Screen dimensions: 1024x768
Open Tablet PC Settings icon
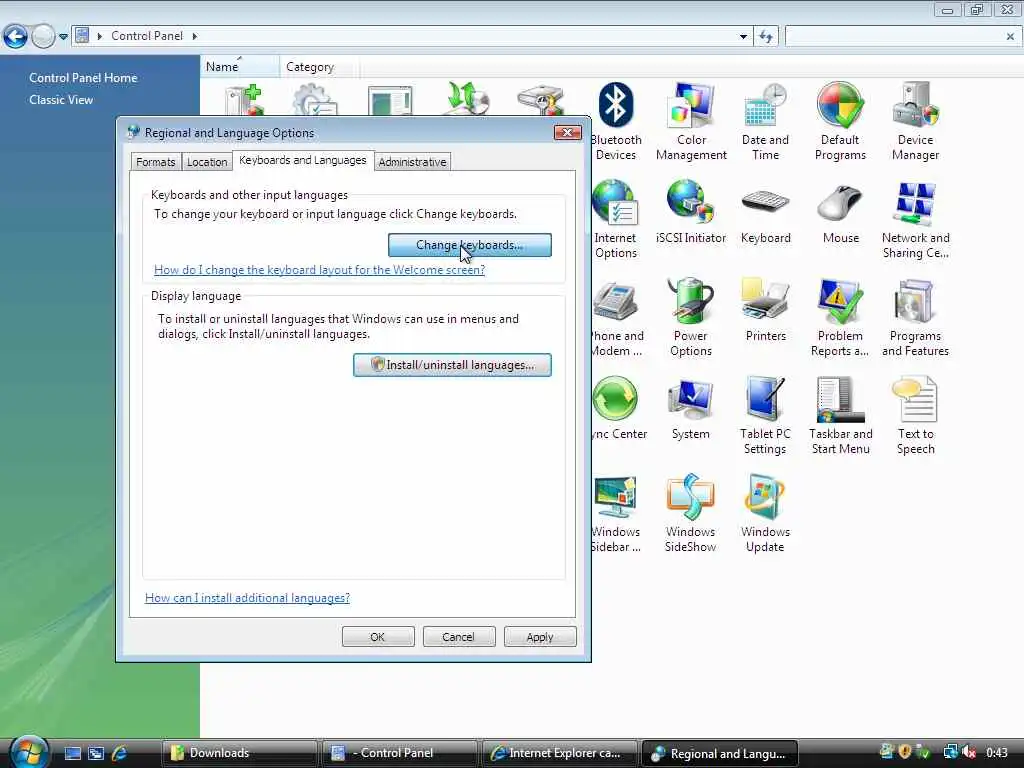click(x=765, y=415)
